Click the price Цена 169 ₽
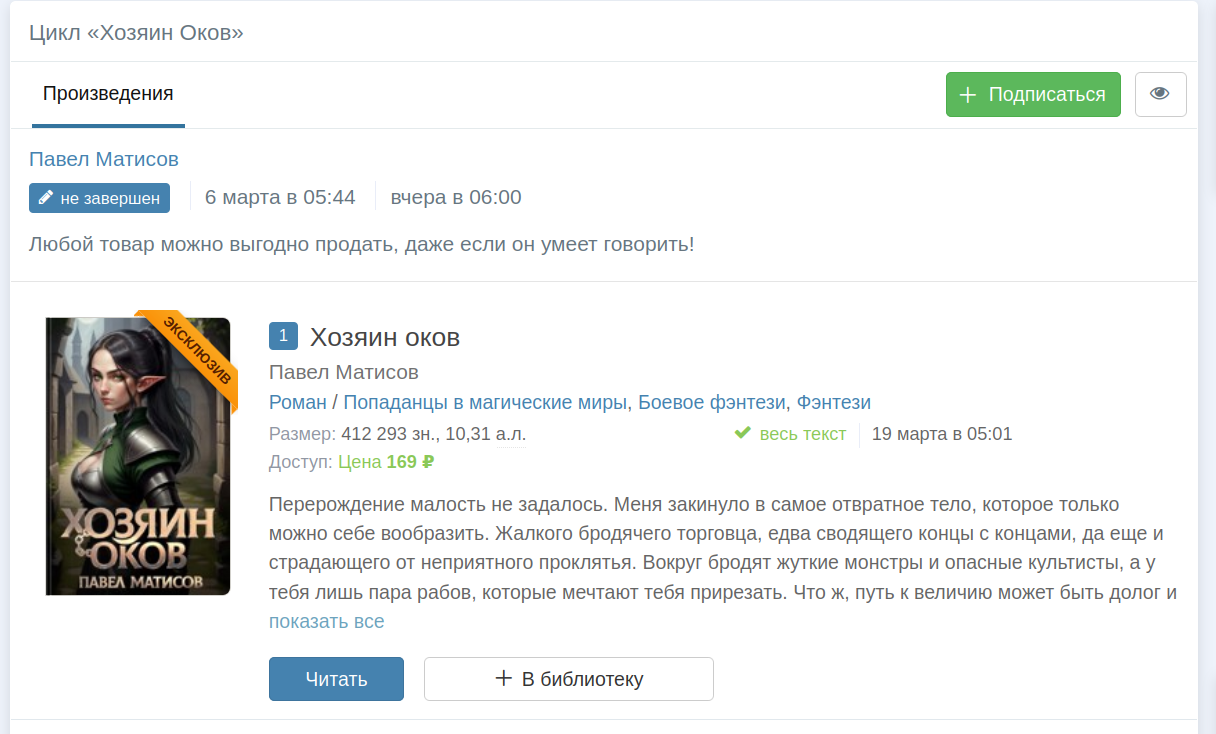 pyautogui.click(x=386, y=462)
